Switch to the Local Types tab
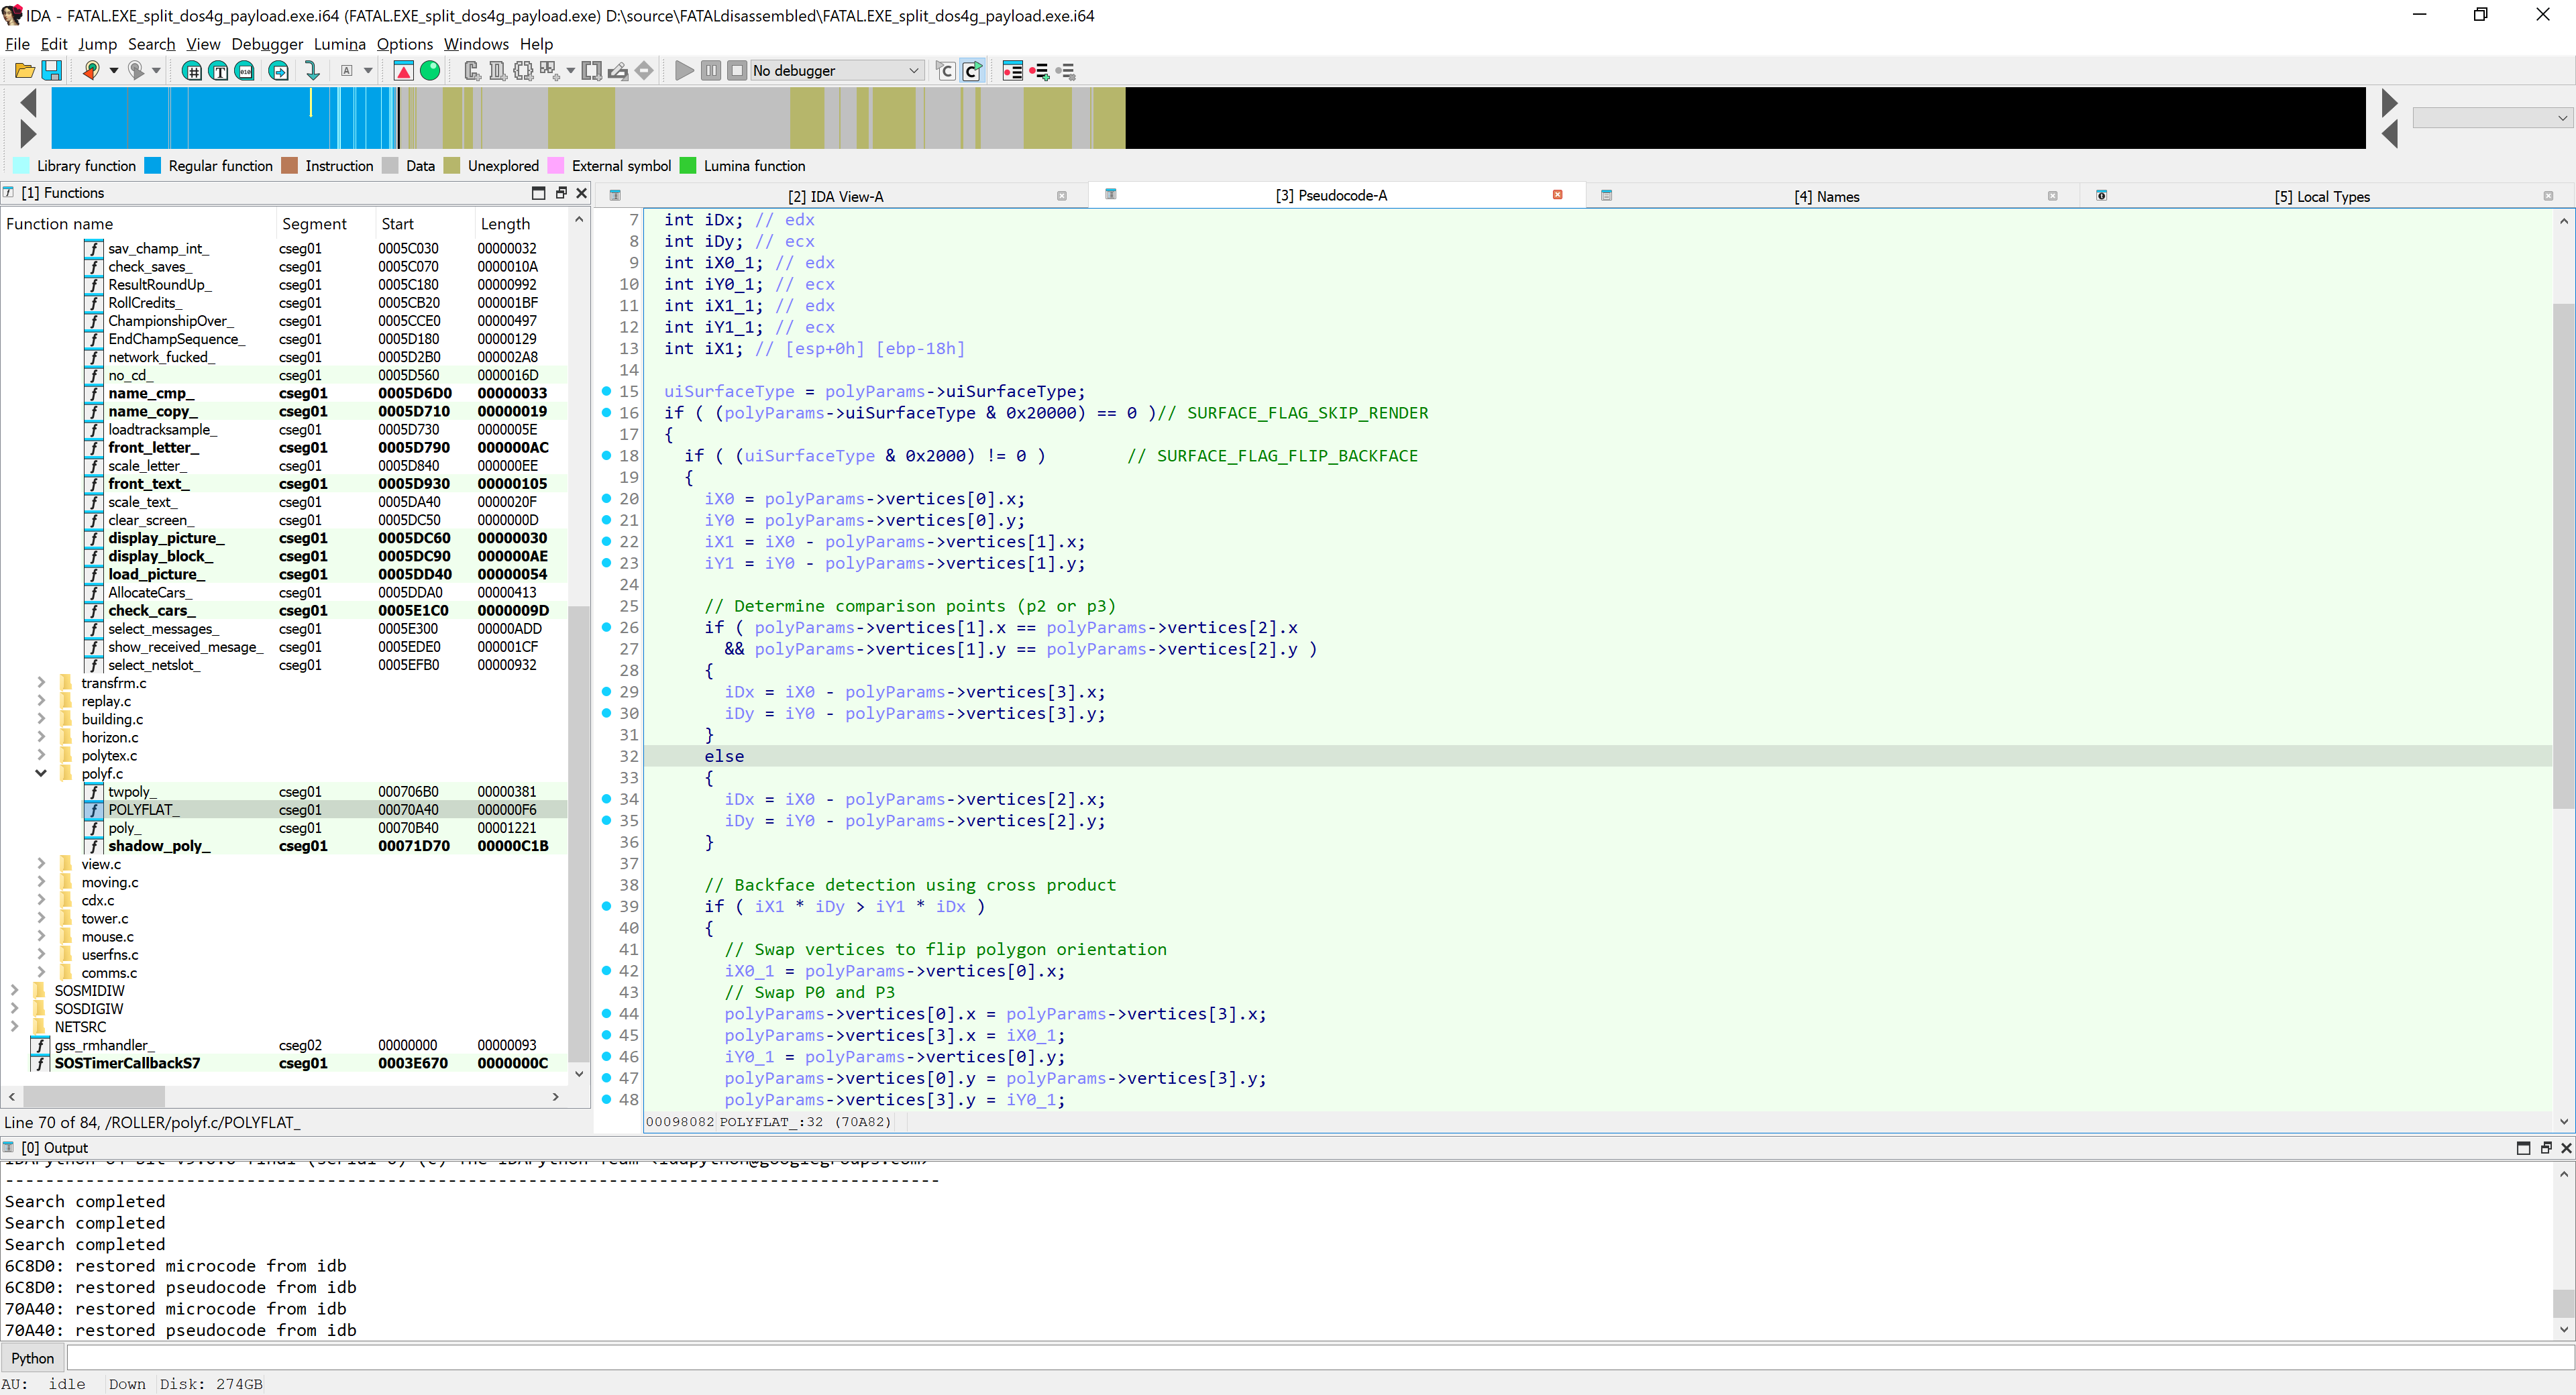2576x1395 pixels. [2321, 196]
